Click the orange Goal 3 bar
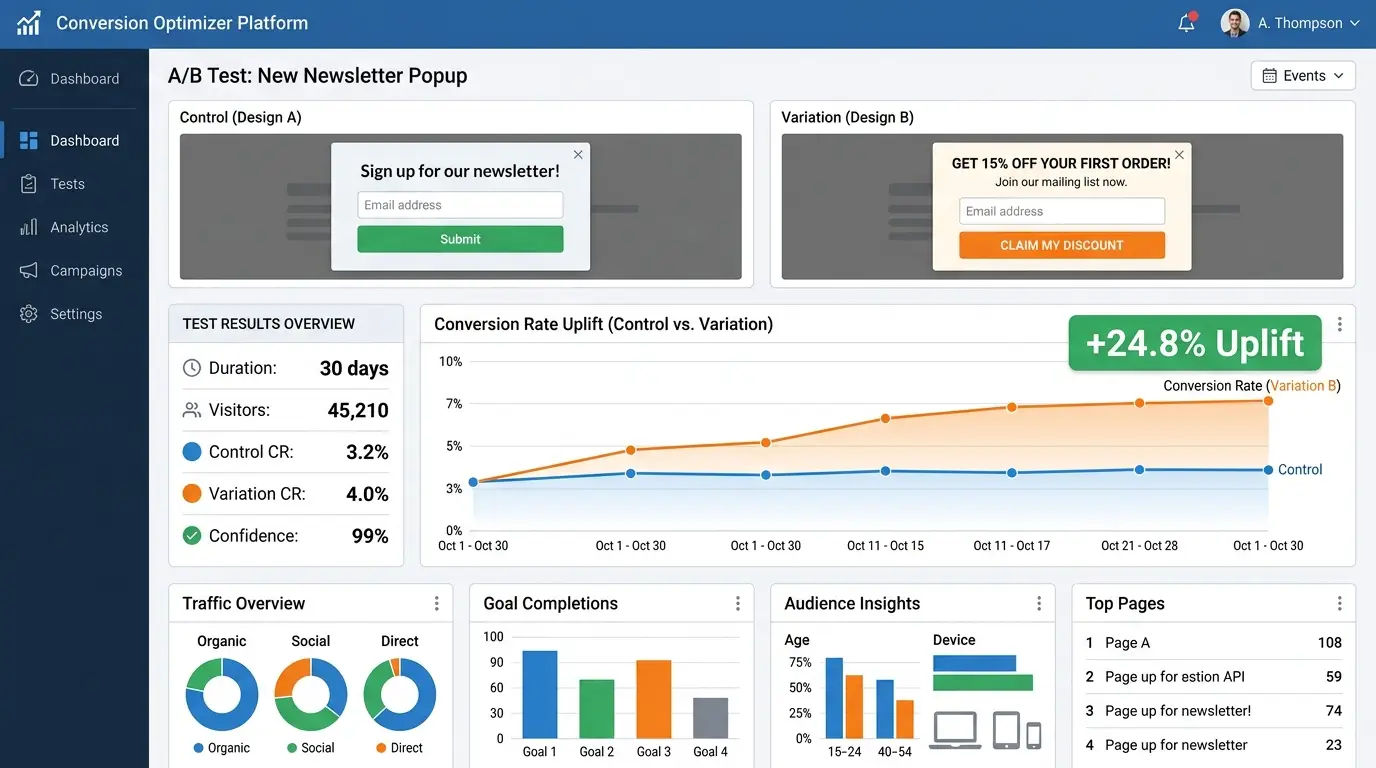This screenshot has height=768, width=1376. [653, 698]
